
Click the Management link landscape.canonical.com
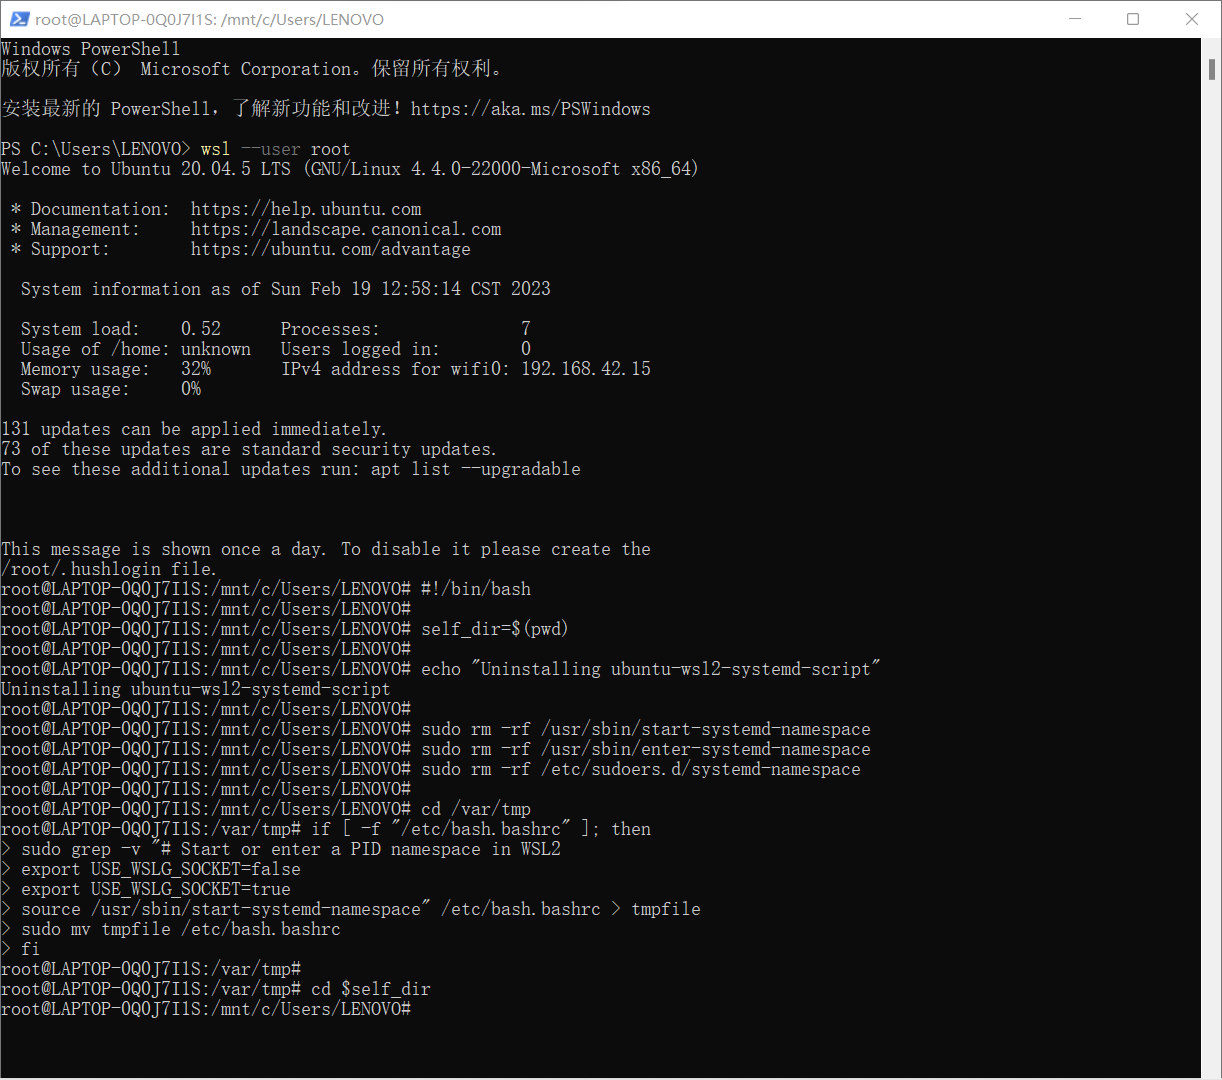coord(346,228)
